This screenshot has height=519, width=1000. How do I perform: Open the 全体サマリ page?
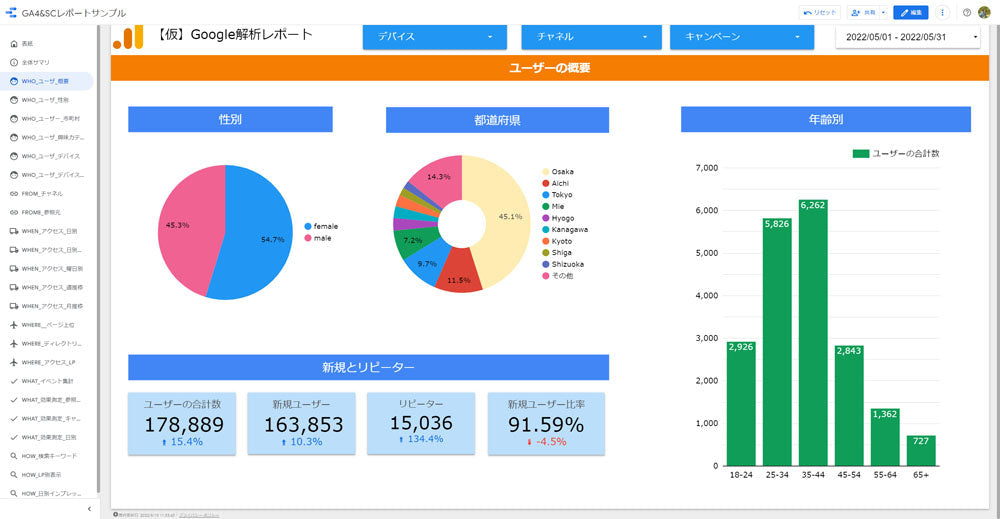[35, 62]
